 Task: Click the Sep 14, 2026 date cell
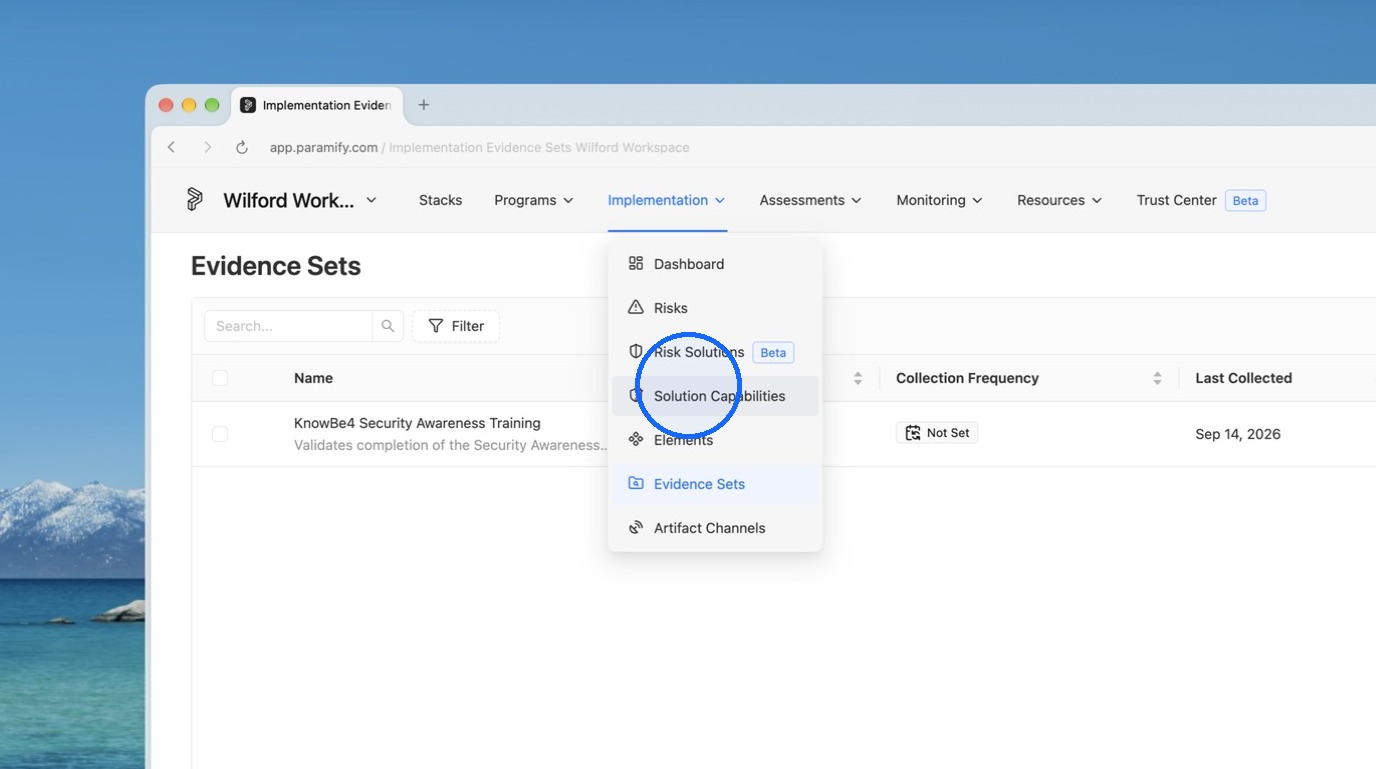coord(1238,434)
